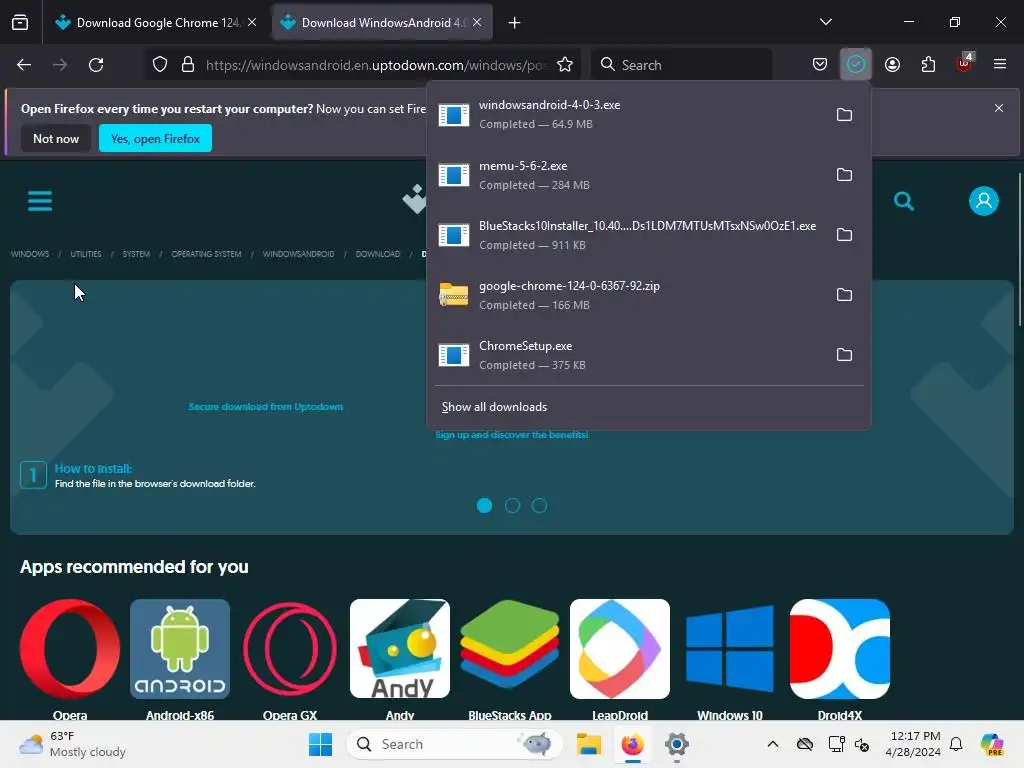Open the Windows Start button
Viewport: 1024px width, 768px height.
click(321, 744)
